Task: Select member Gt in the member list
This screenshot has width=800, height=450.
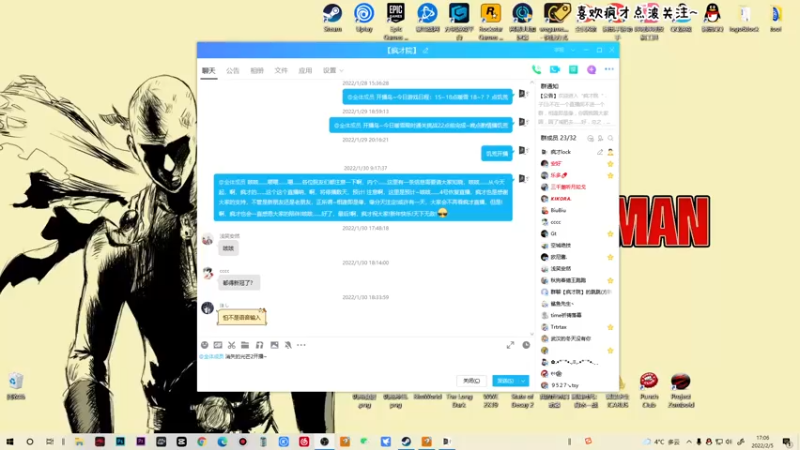Action: pyautogui.click(x=576, y=234)
